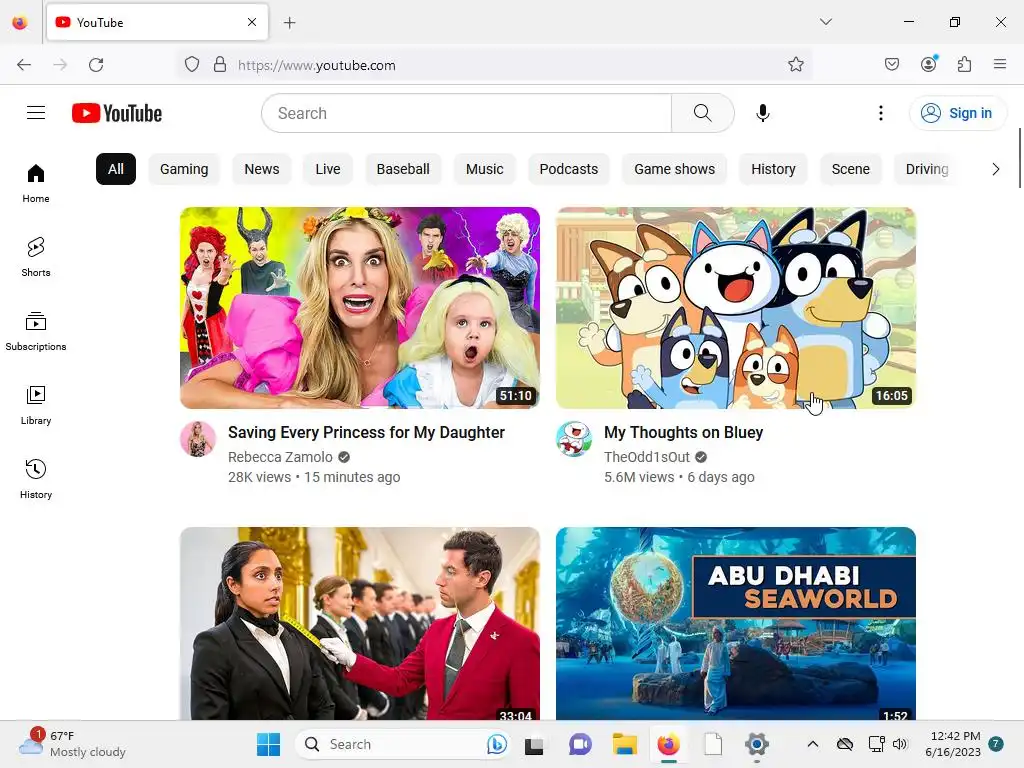Select the Music category chip
Image resolution: width=1024 pixels, height=768 pixels.
485,169
